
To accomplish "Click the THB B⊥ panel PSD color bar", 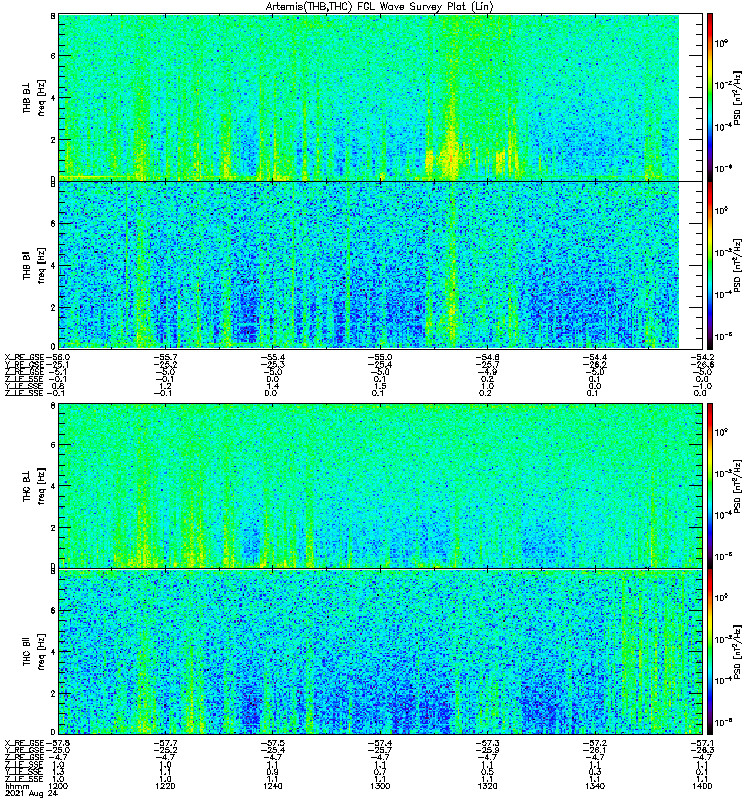I will tap(710, 97).
